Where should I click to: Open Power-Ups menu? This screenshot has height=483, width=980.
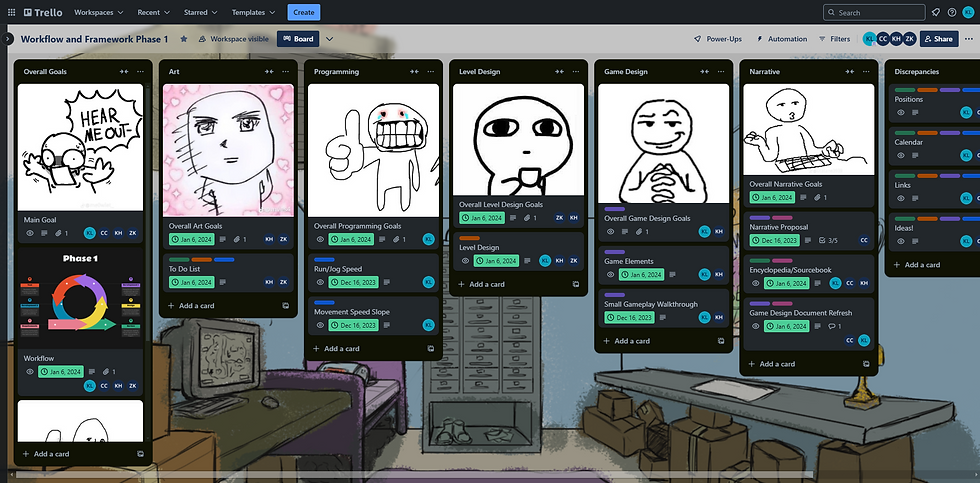pos(718,39)
